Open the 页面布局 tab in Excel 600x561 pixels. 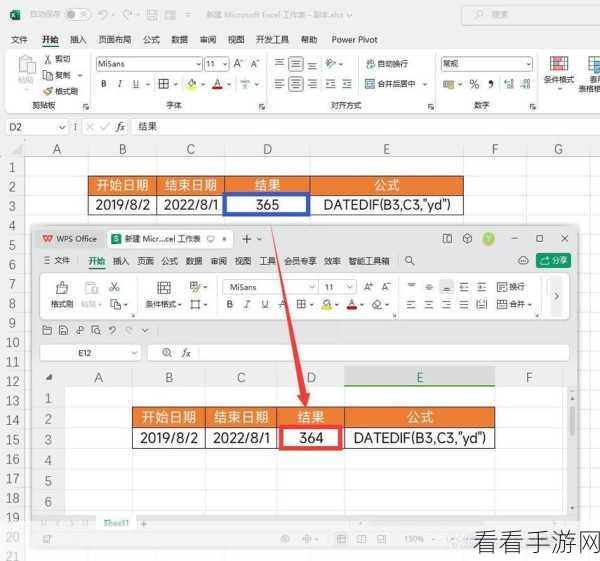tap(115, 39)
